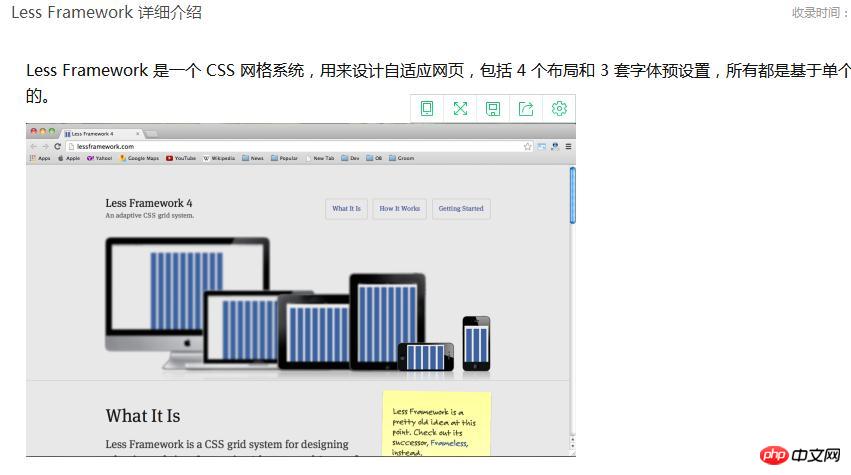Image resolution: width=851 pixels, height=475 pixels.
Task: Open the Apps bookmark
Action: pos(40,159)
